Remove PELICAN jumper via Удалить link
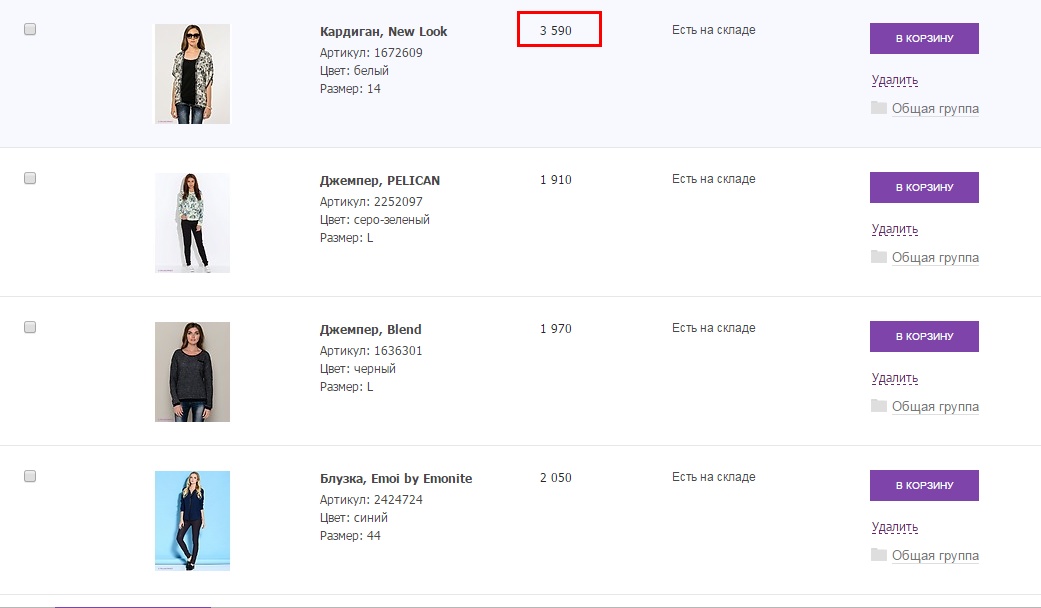 coord(894,229)
